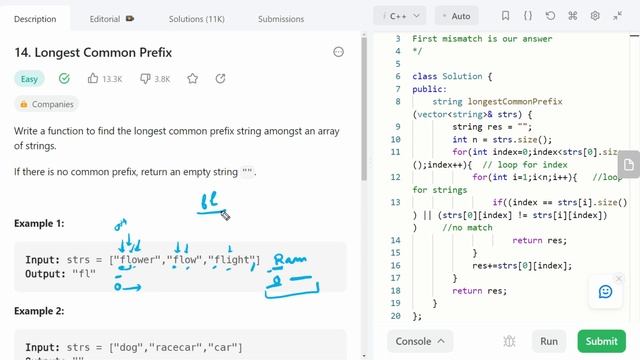Click the input strs = ["dog","racecar","car"]

click(134, 347)
